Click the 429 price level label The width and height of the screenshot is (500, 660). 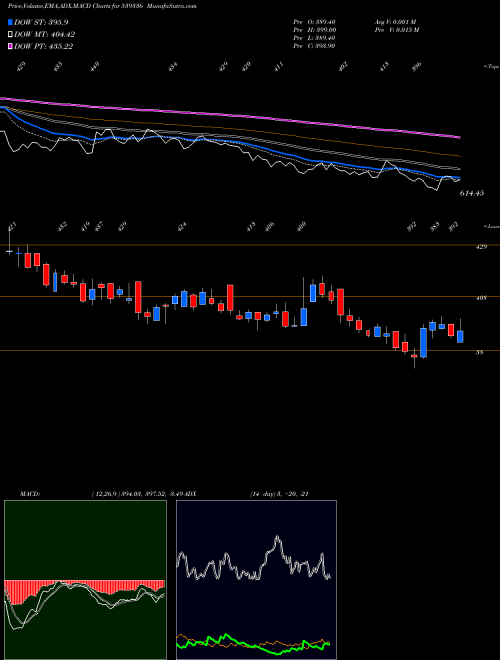(x=481, y=247)
